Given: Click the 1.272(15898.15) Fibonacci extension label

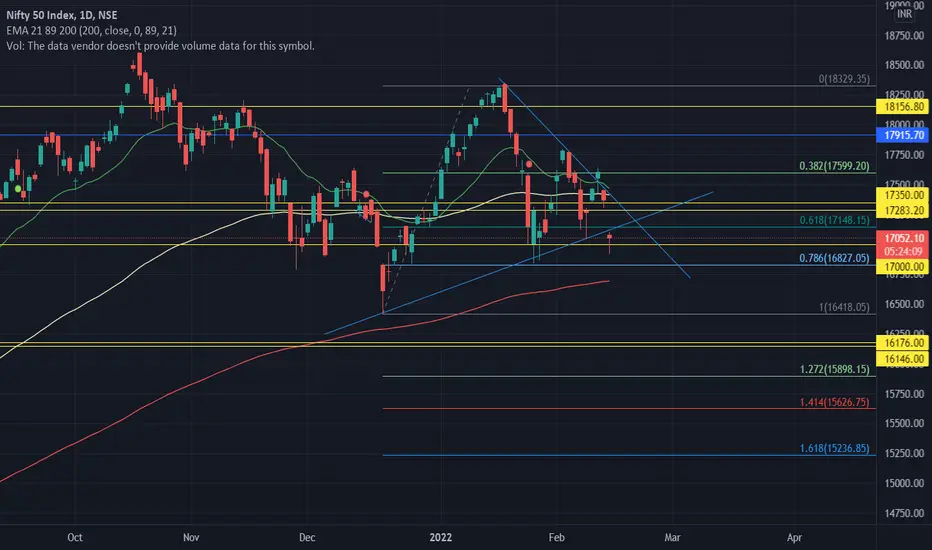Looking at the screenshot, I should click(x=834, y=369).
